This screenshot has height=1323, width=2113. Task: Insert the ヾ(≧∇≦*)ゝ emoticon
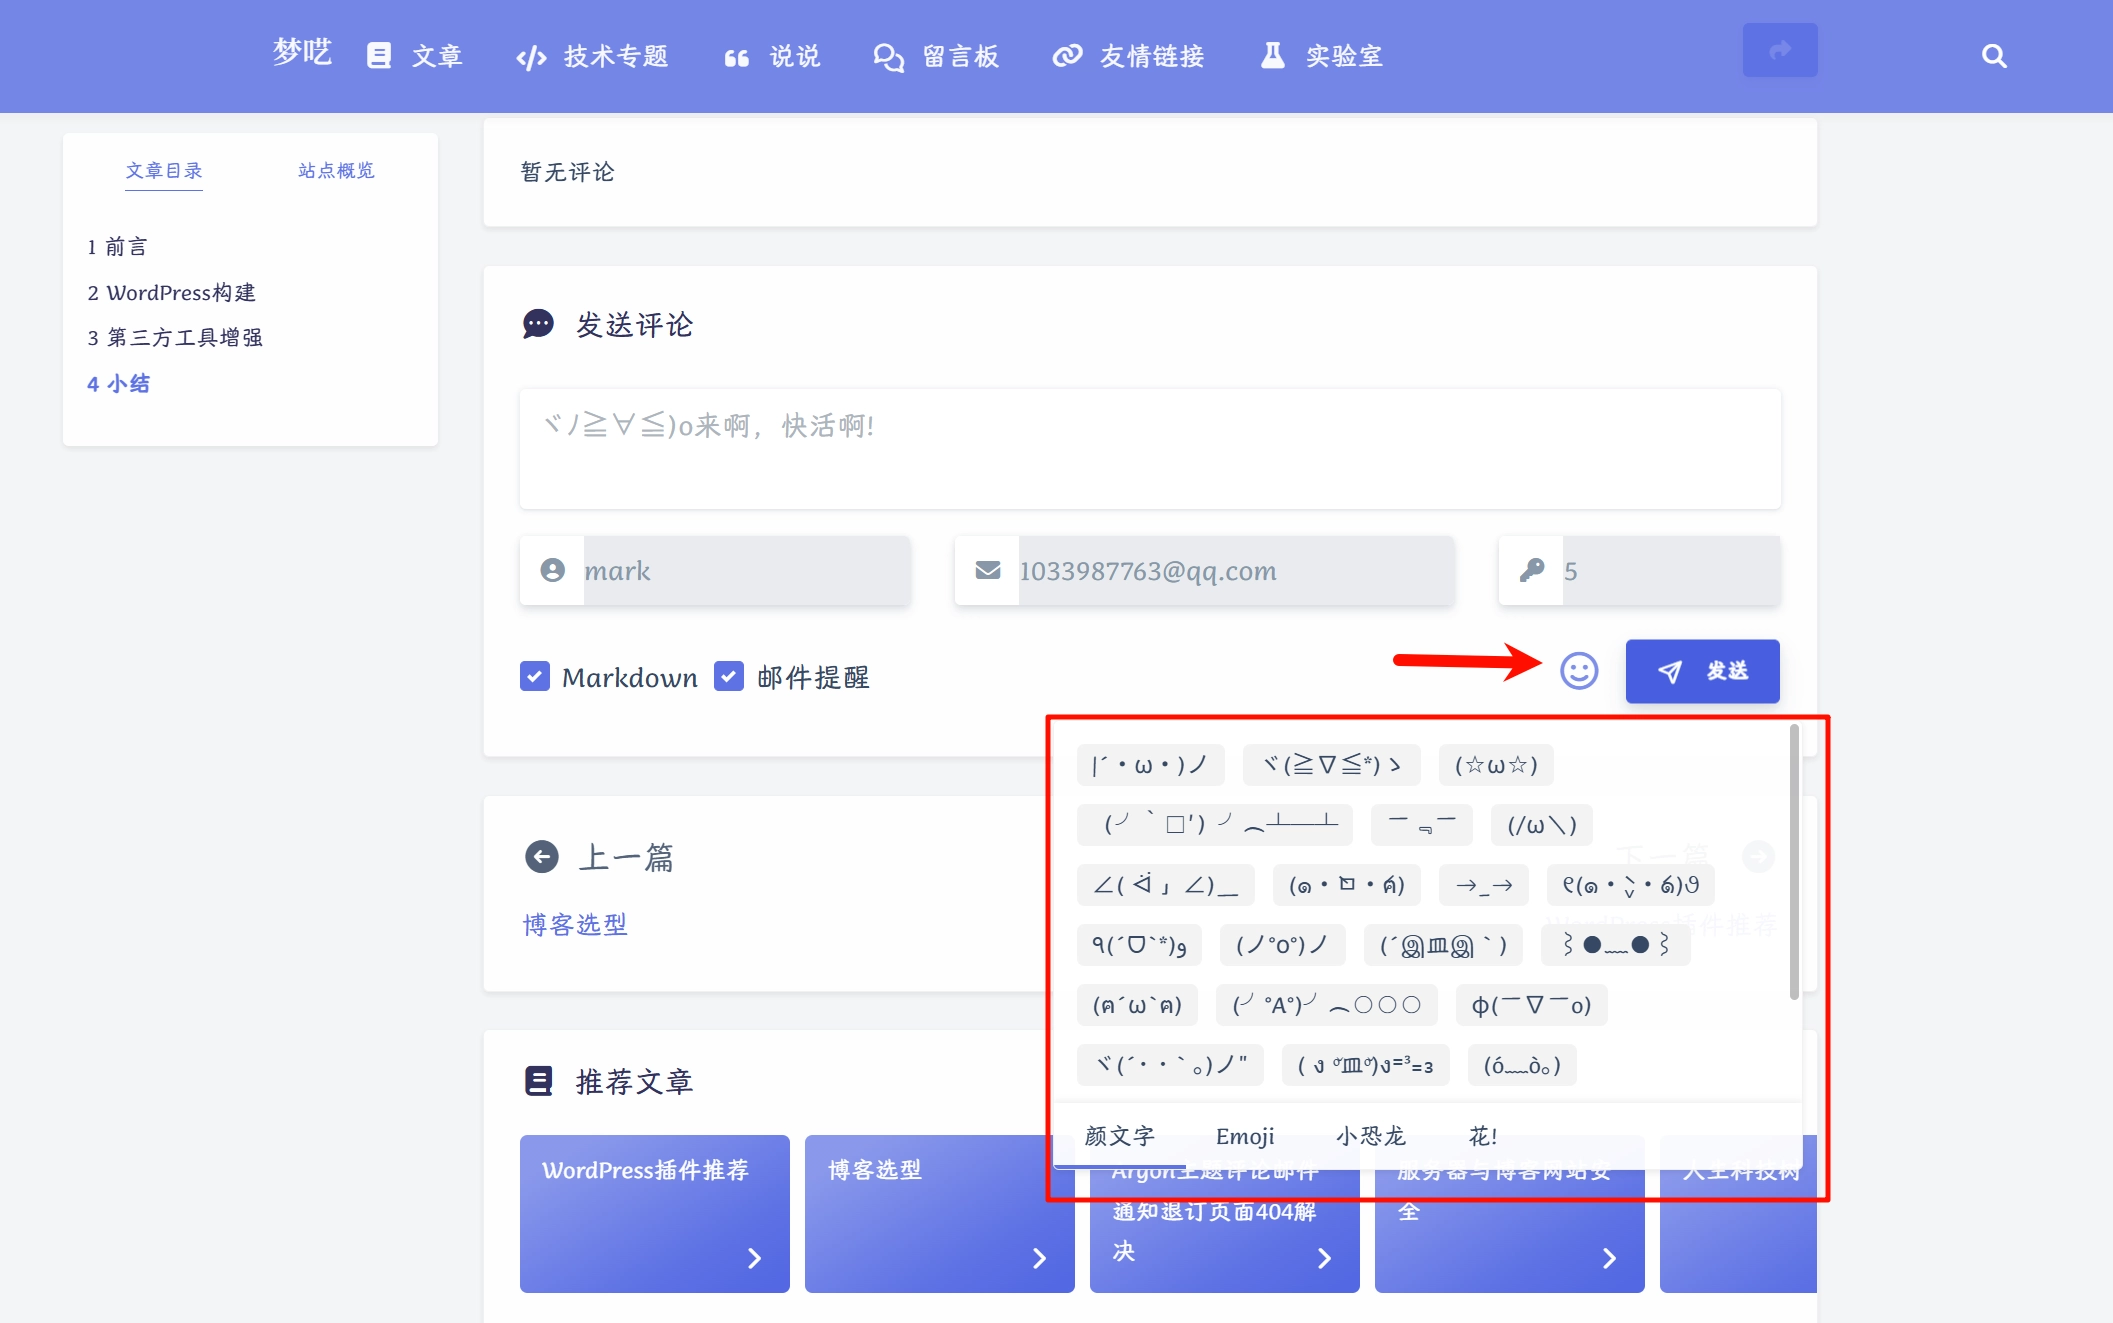[x=1331, y=765]
